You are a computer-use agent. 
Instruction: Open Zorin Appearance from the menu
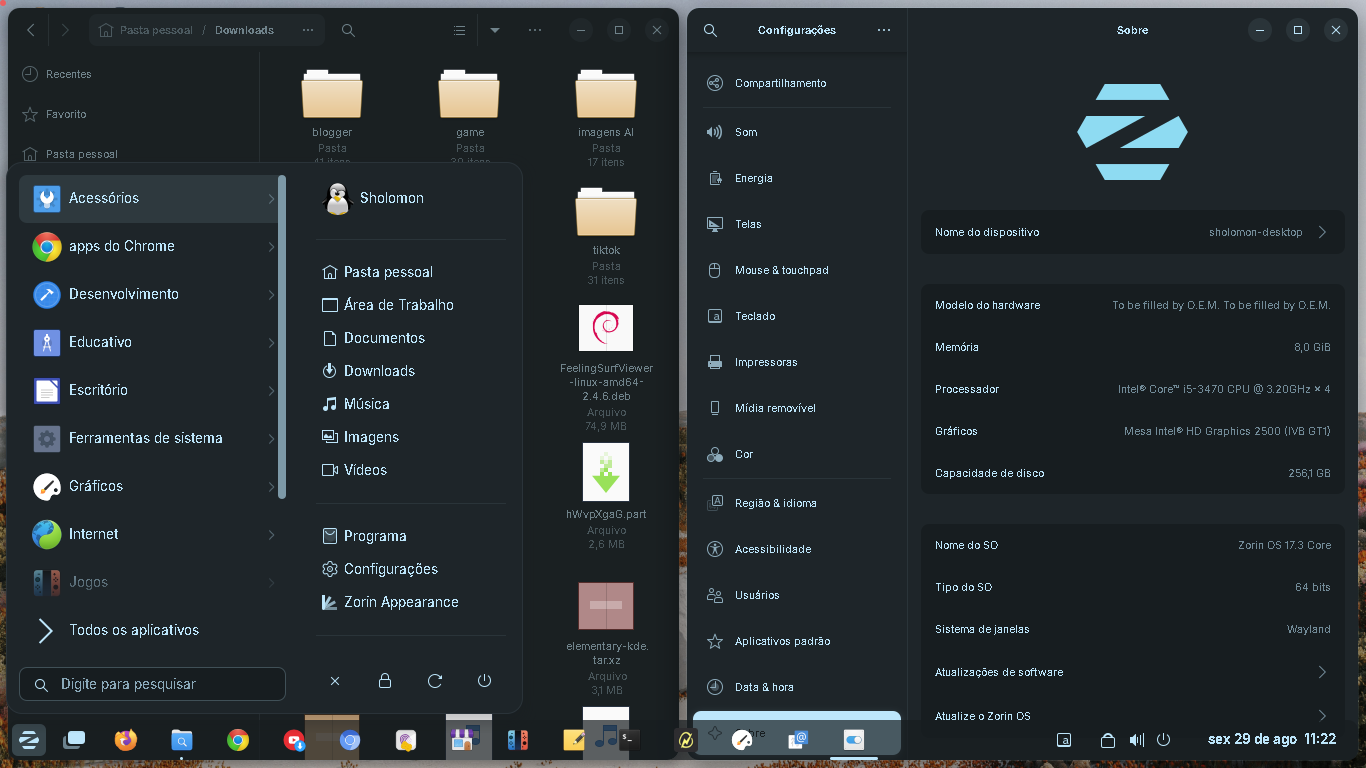coord(400,602)
